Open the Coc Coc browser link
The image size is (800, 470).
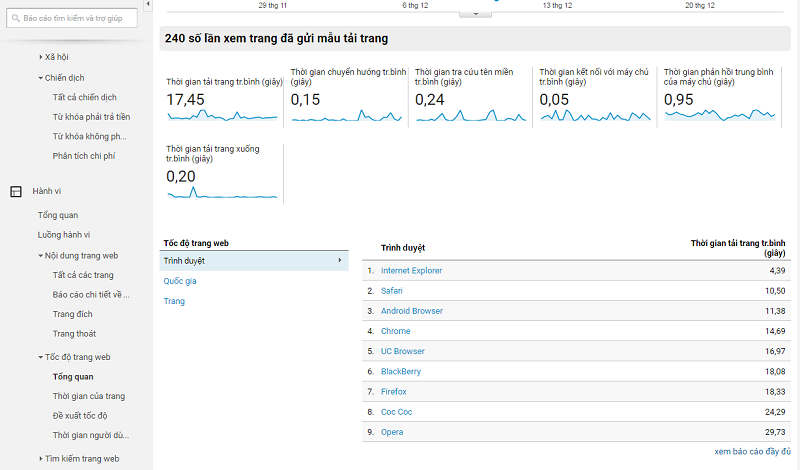point(398,411)
